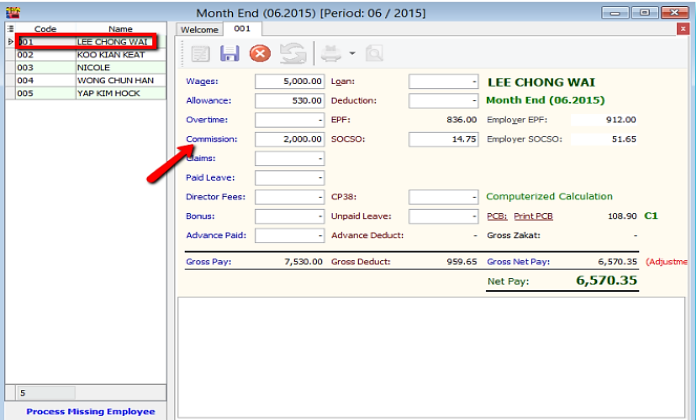Click the Refresh arrows toolbar icon
The width and height of the screenshot is (697, 420).
point(291,55)
